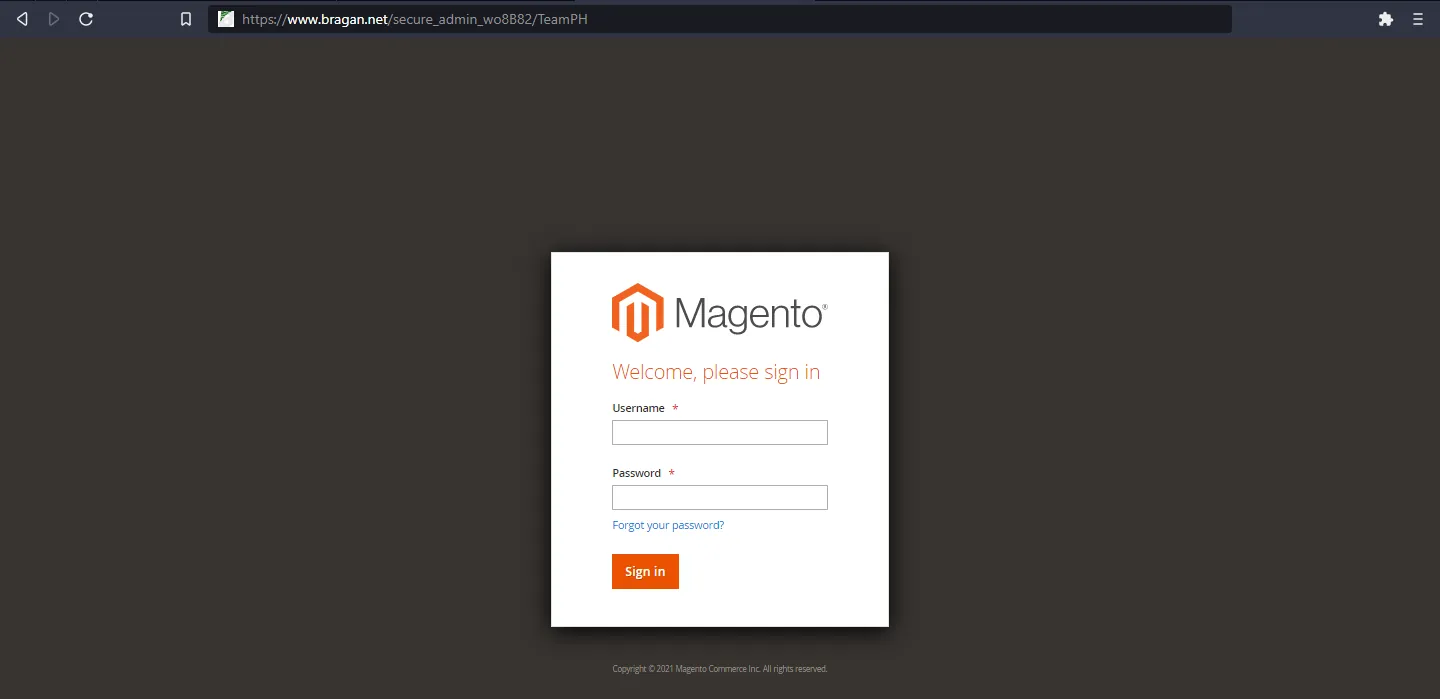This screenshot has width=1440, height=699.
Task: Click into the Password field
Action: tap(720, 497)
